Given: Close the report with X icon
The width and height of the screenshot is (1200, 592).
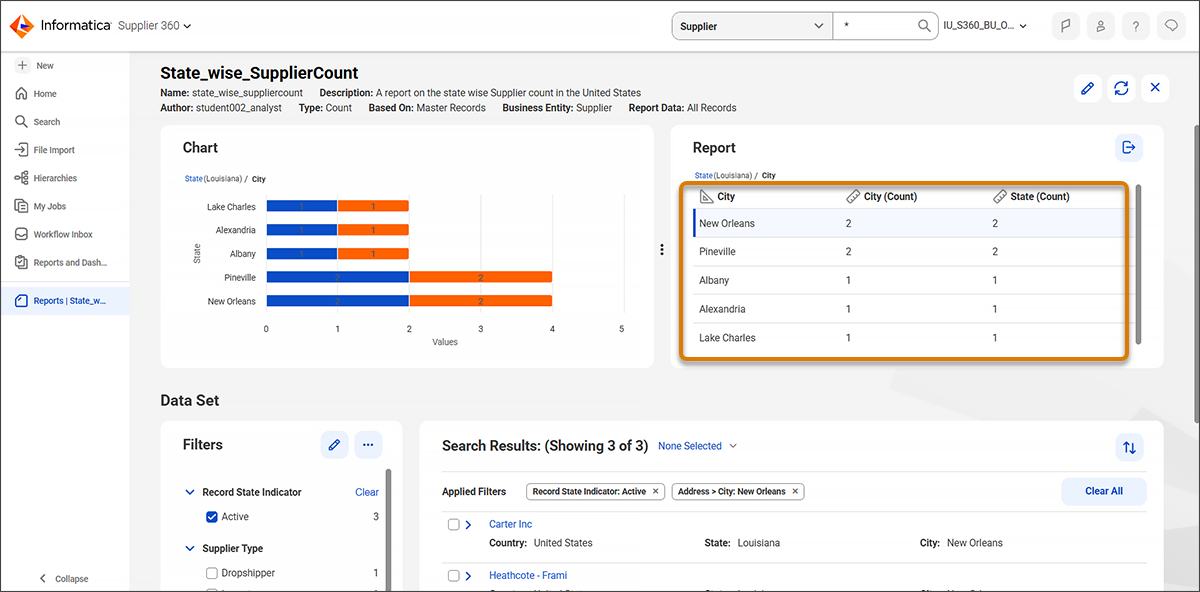Looking at the screenshot, I should pyautogui.click(x=1155, y=88).
